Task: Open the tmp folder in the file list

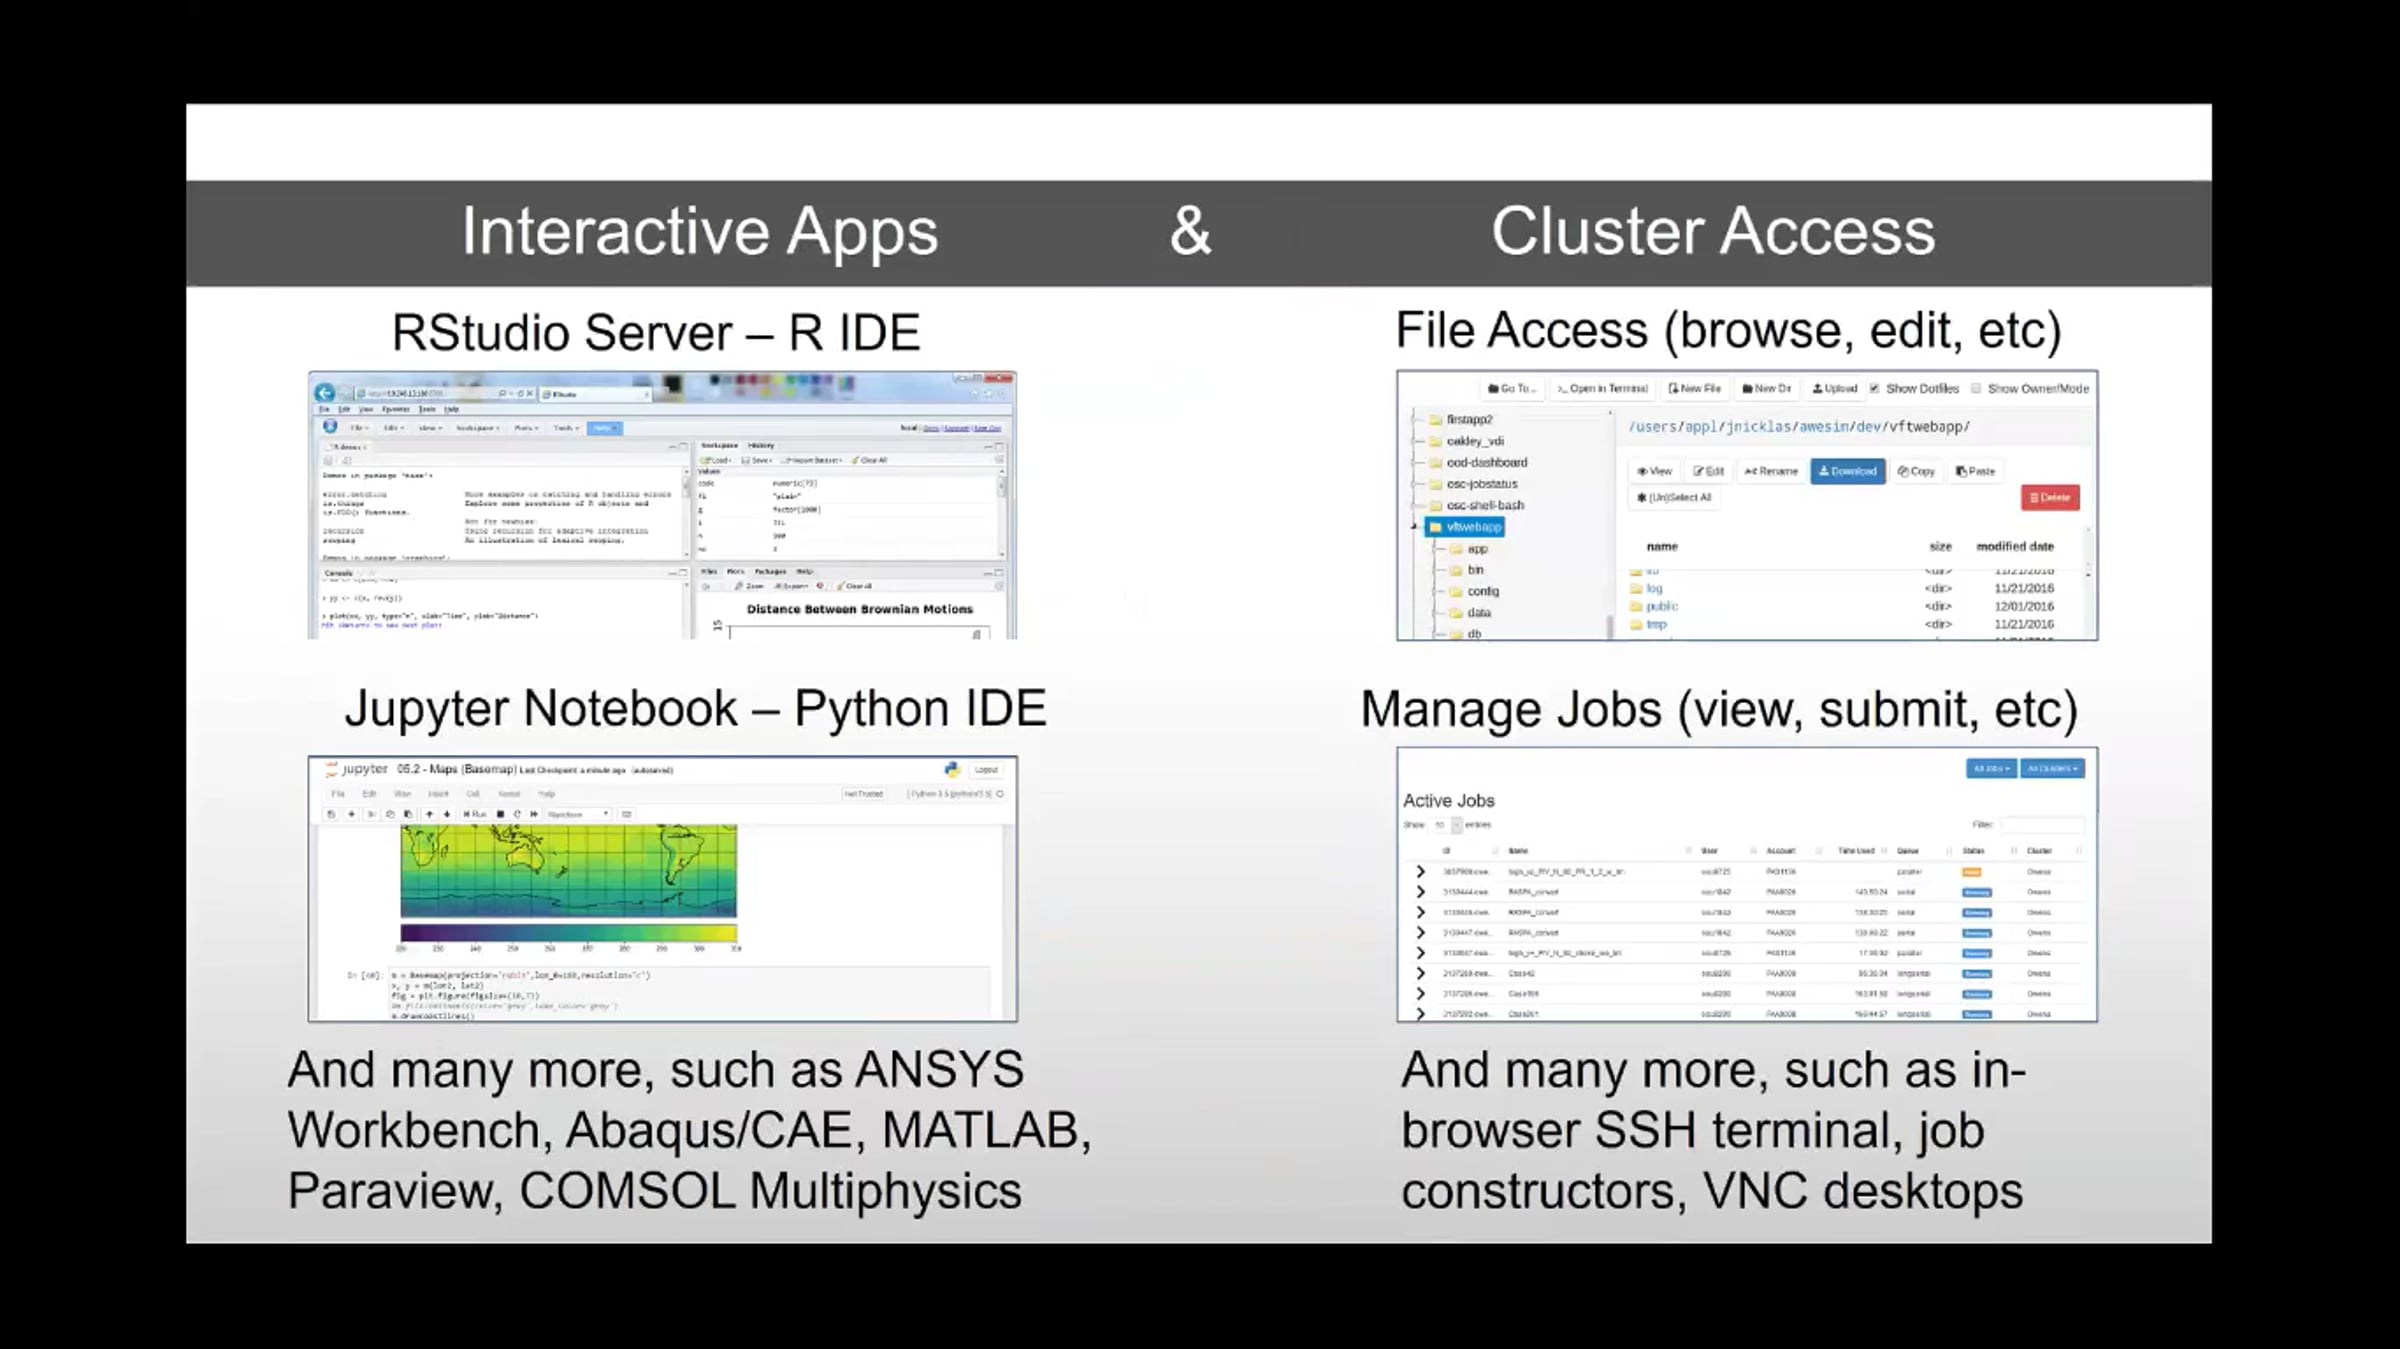Action: click(x=1656, y=624)
